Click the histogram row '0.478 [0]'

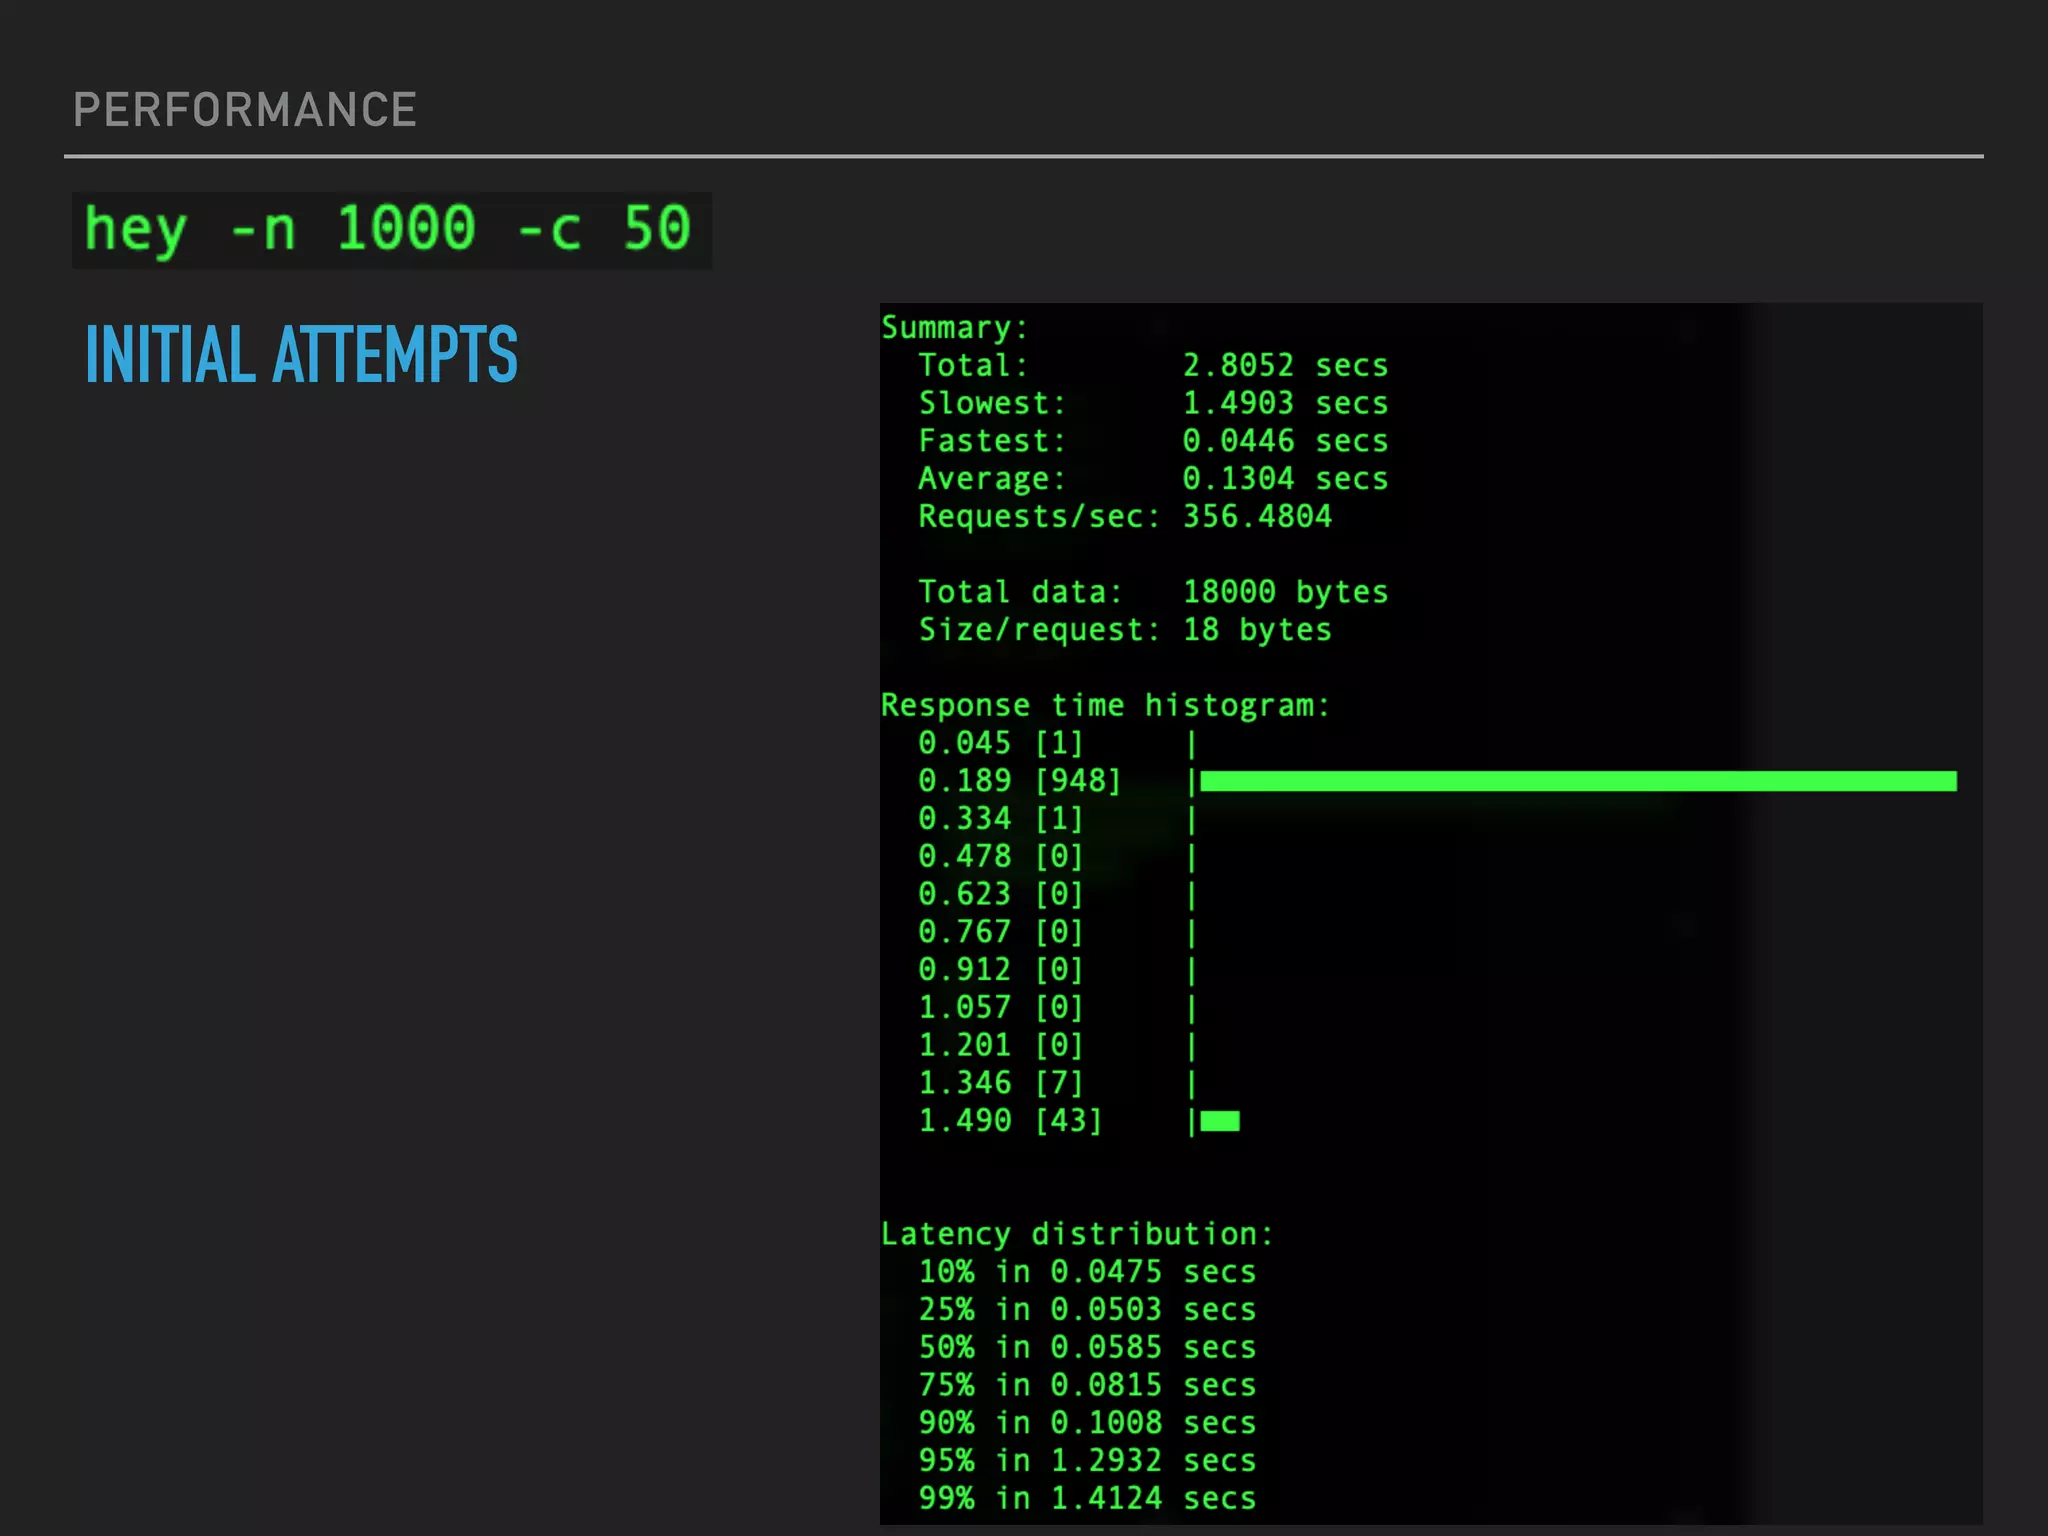1057,857
